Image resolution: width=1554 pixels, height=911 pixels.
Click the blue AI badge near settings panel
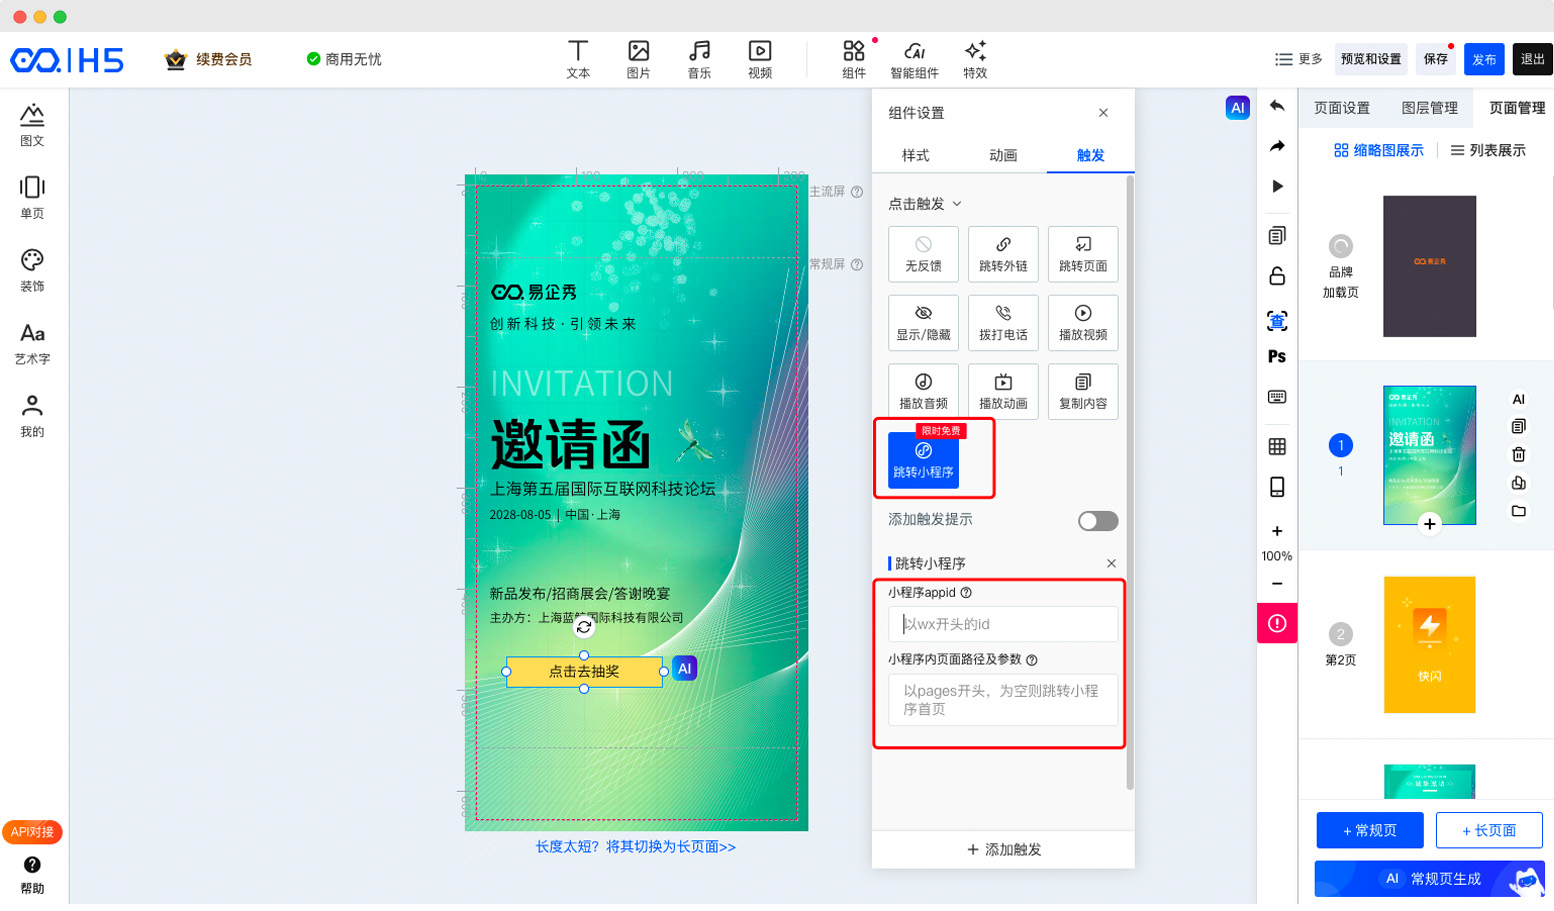pos(1237,107)
